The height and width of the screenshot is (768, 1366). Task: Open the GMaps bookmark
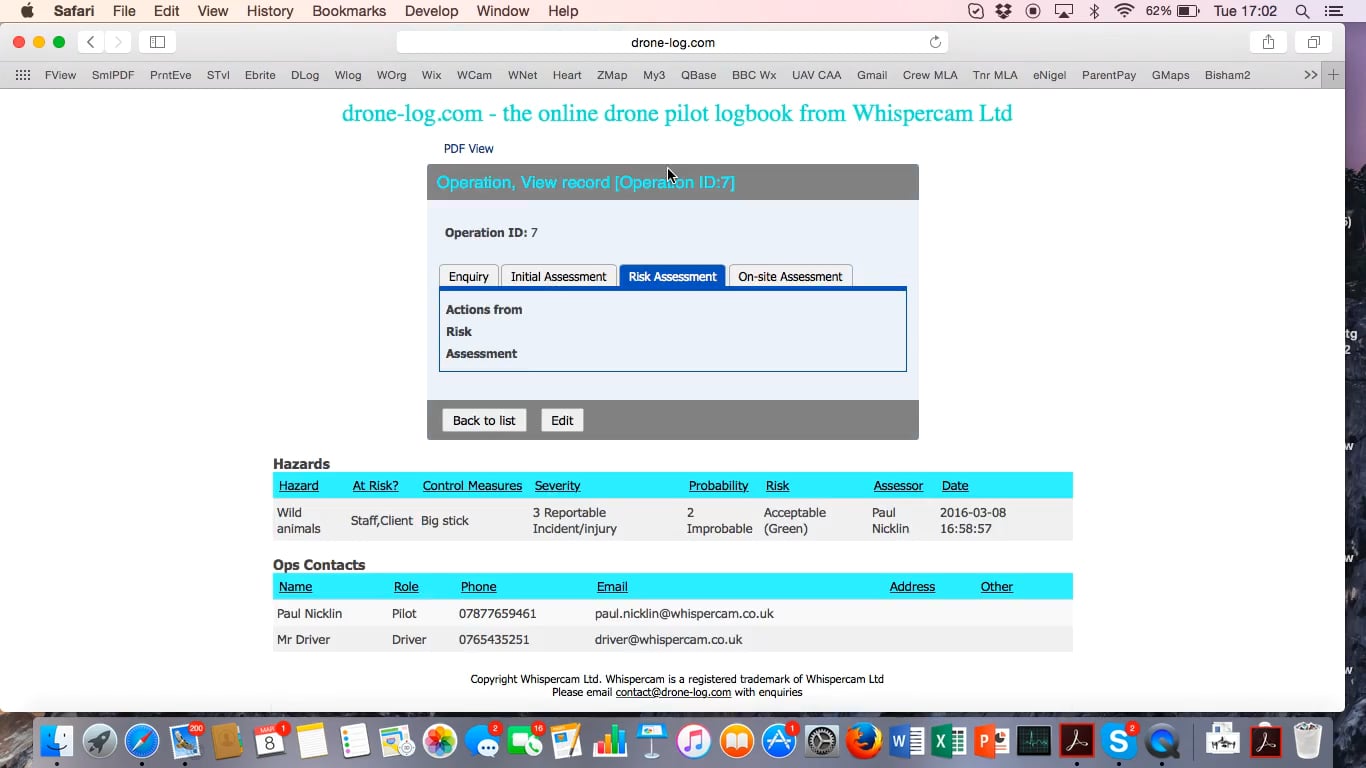[1170, 75]
